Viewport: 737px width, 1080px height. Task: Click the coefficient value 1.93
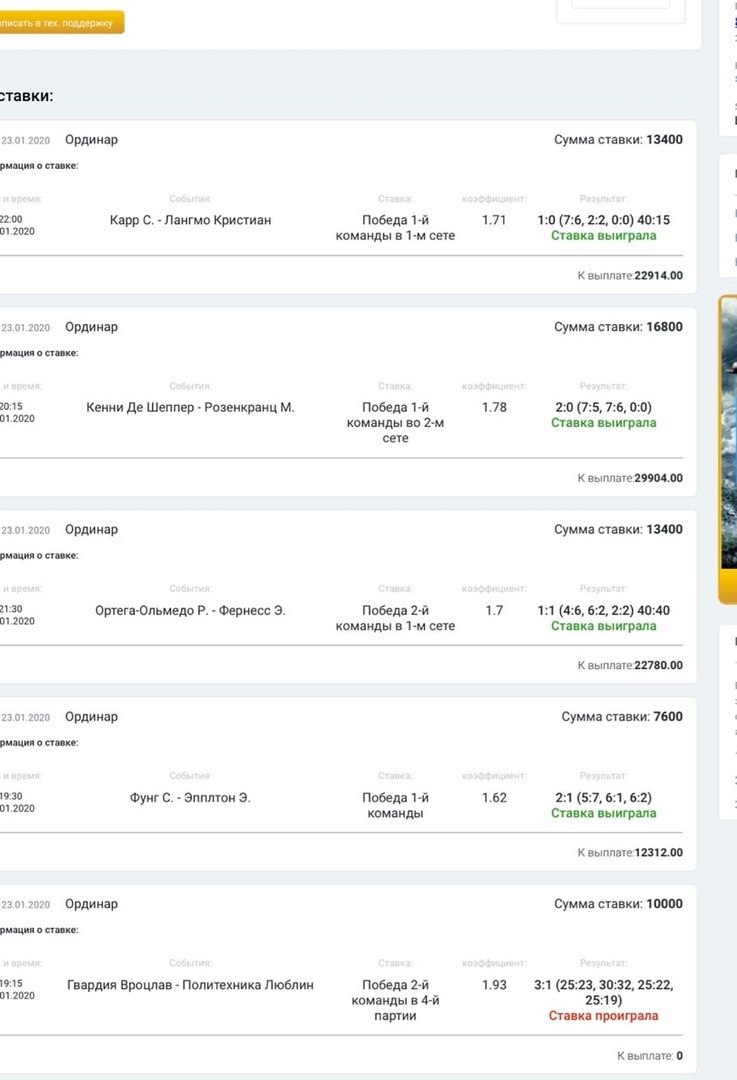[x=494, y=985]
